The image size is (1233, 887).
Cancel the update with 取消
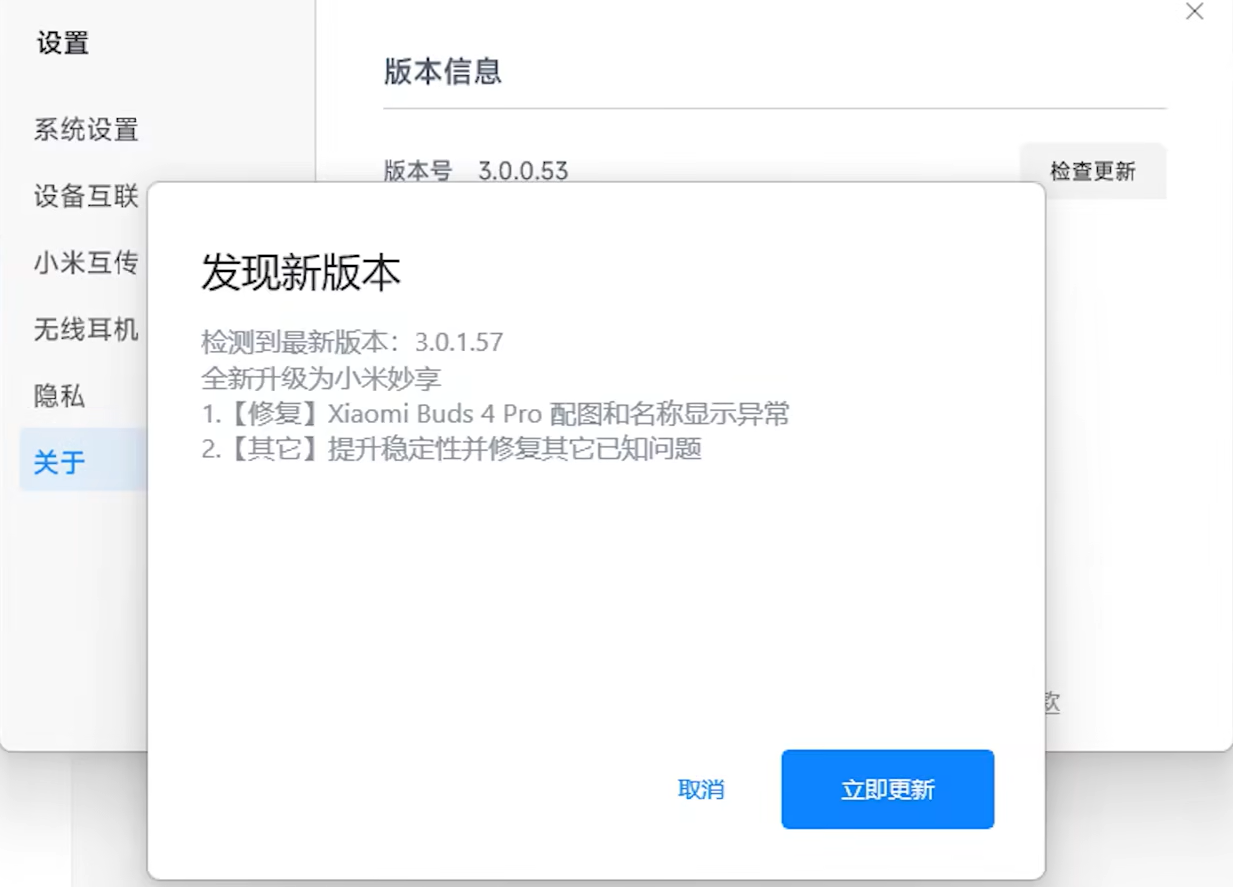pos(701,789)
